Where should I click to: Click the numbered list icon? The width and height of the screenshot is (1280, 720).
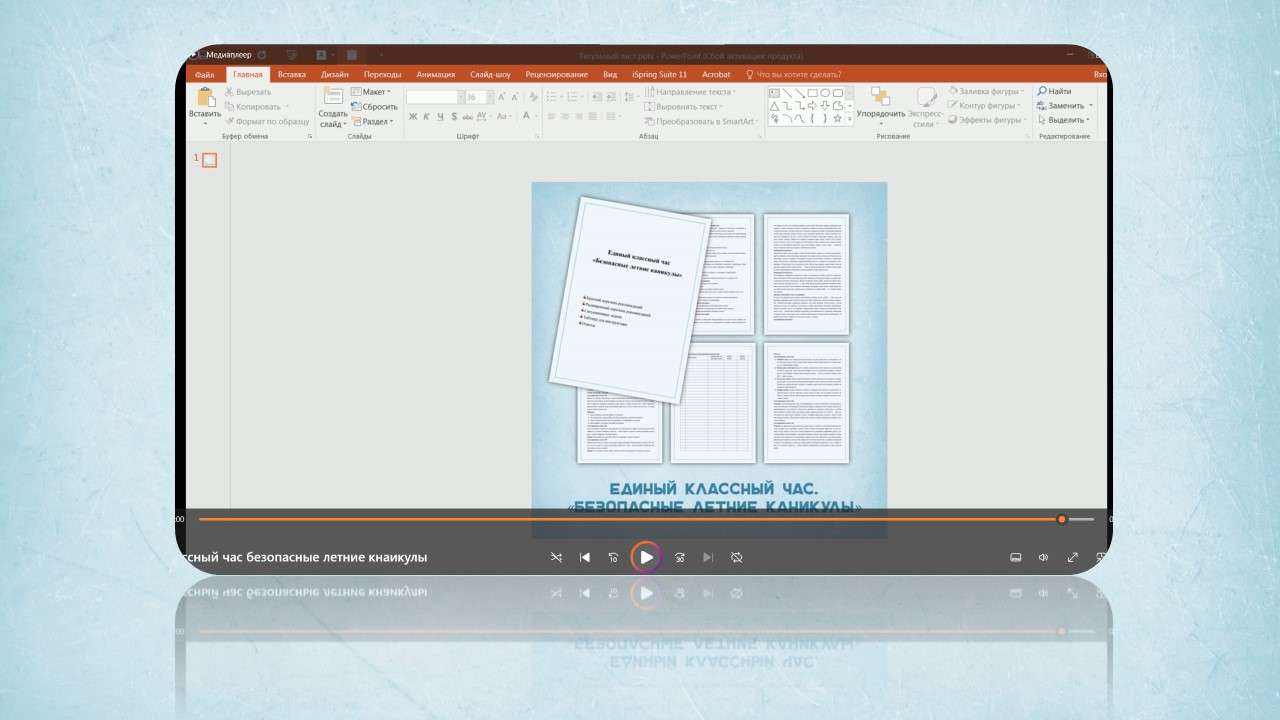tap(572, 97)
